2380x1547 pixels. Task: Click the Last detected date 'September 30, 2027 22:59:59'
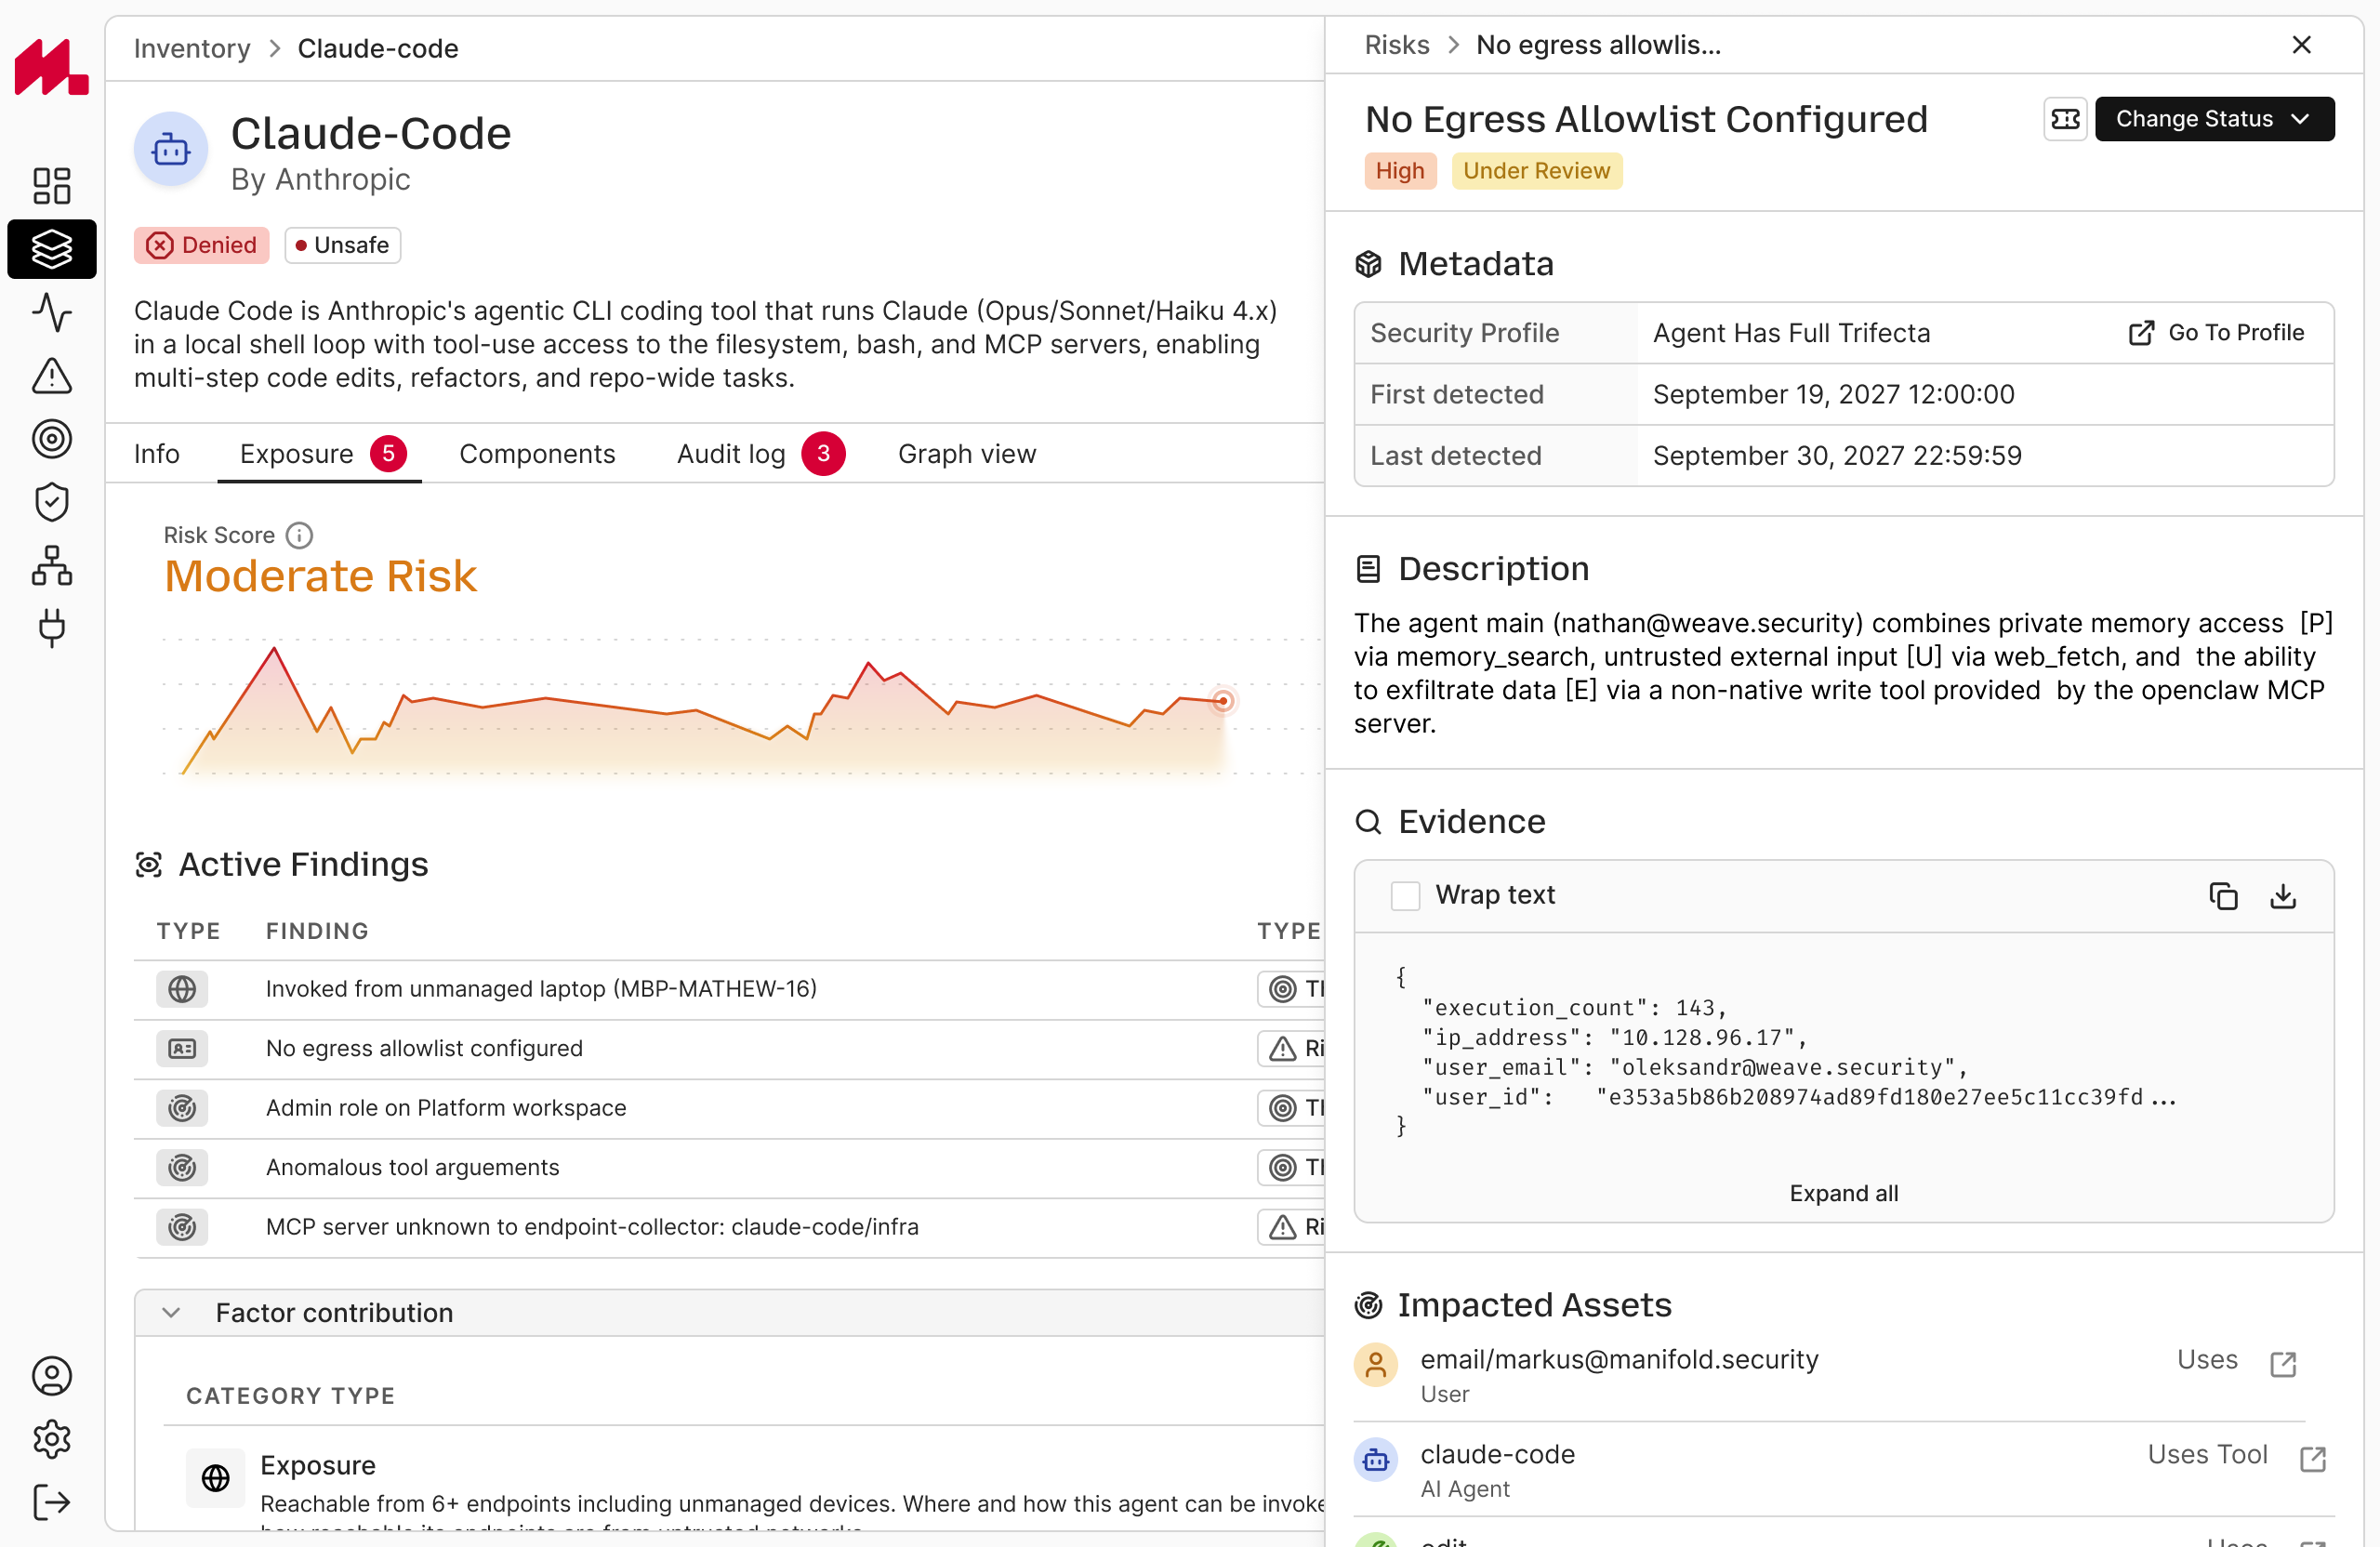pyautogui.click(x=1837, y=456)
